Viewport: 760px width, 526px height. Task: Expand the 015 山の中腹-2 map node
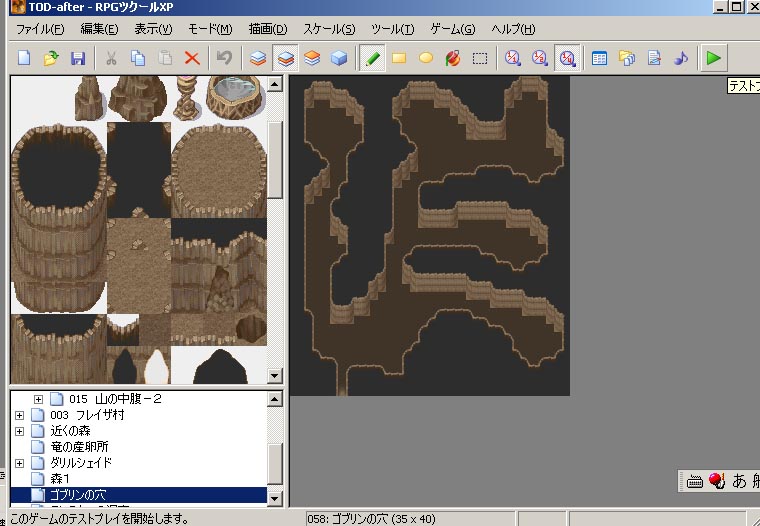[38, 399]
